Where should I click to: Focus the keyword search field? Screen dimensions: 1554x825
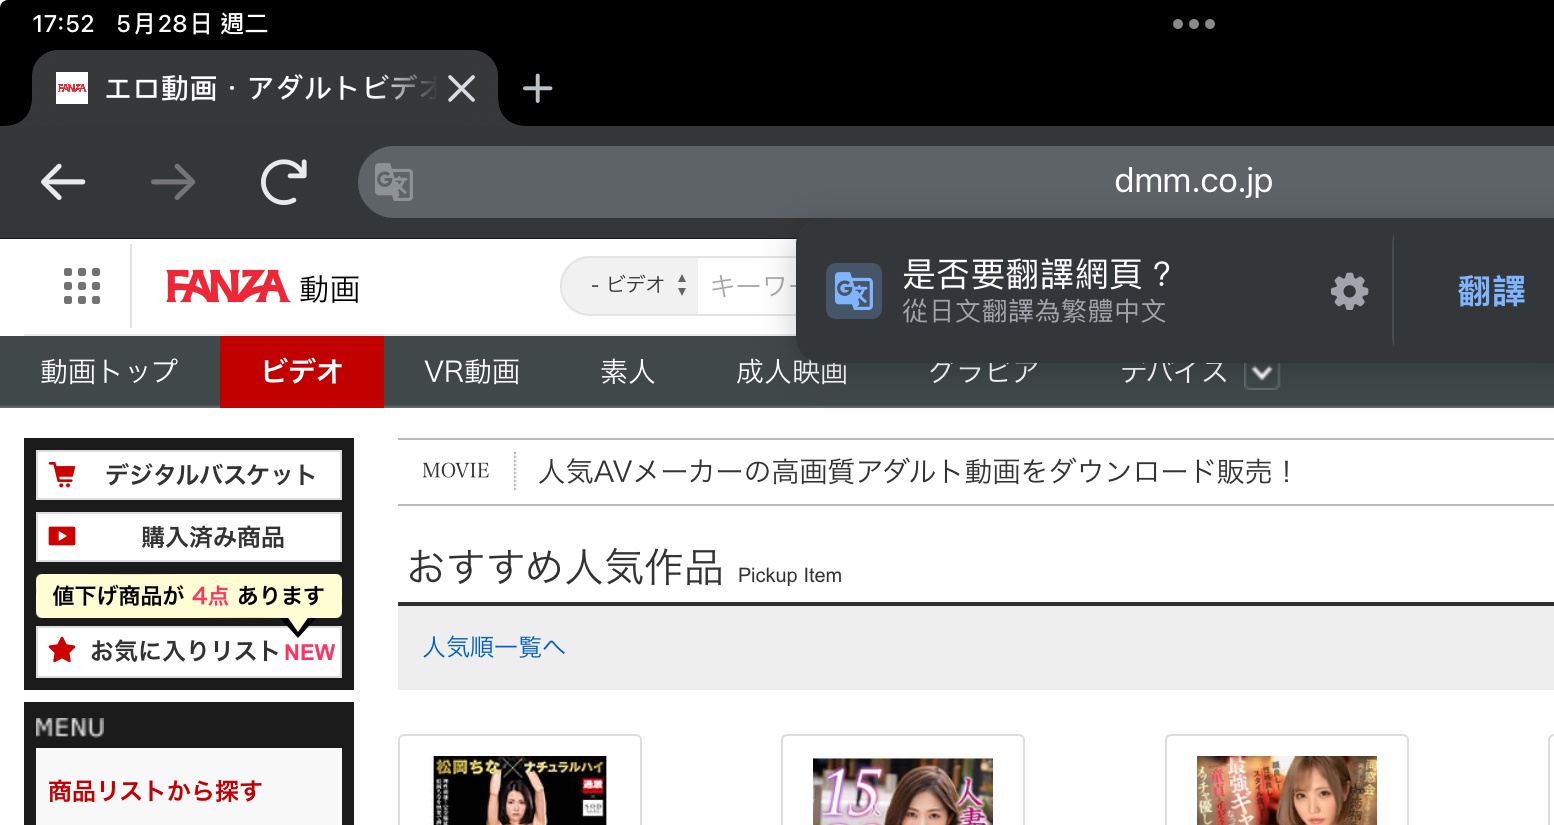[748, 286]
